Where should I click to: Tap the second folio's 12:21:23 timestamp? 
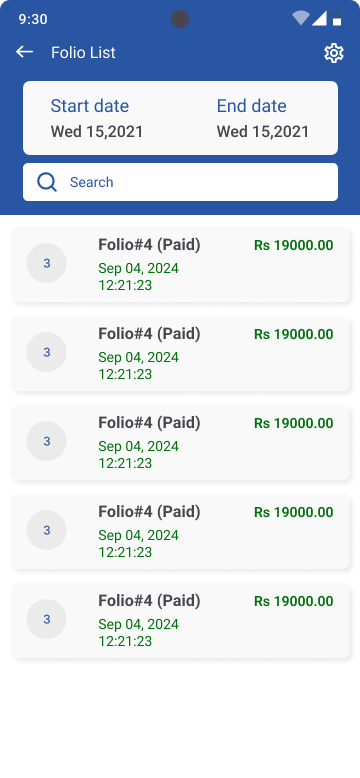125,374
